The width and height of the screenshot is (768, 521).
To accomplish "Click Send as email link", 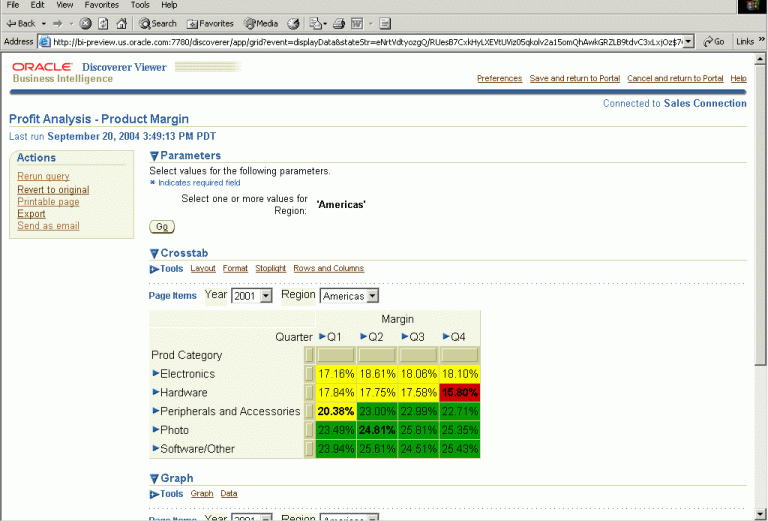I will (48, 226).
